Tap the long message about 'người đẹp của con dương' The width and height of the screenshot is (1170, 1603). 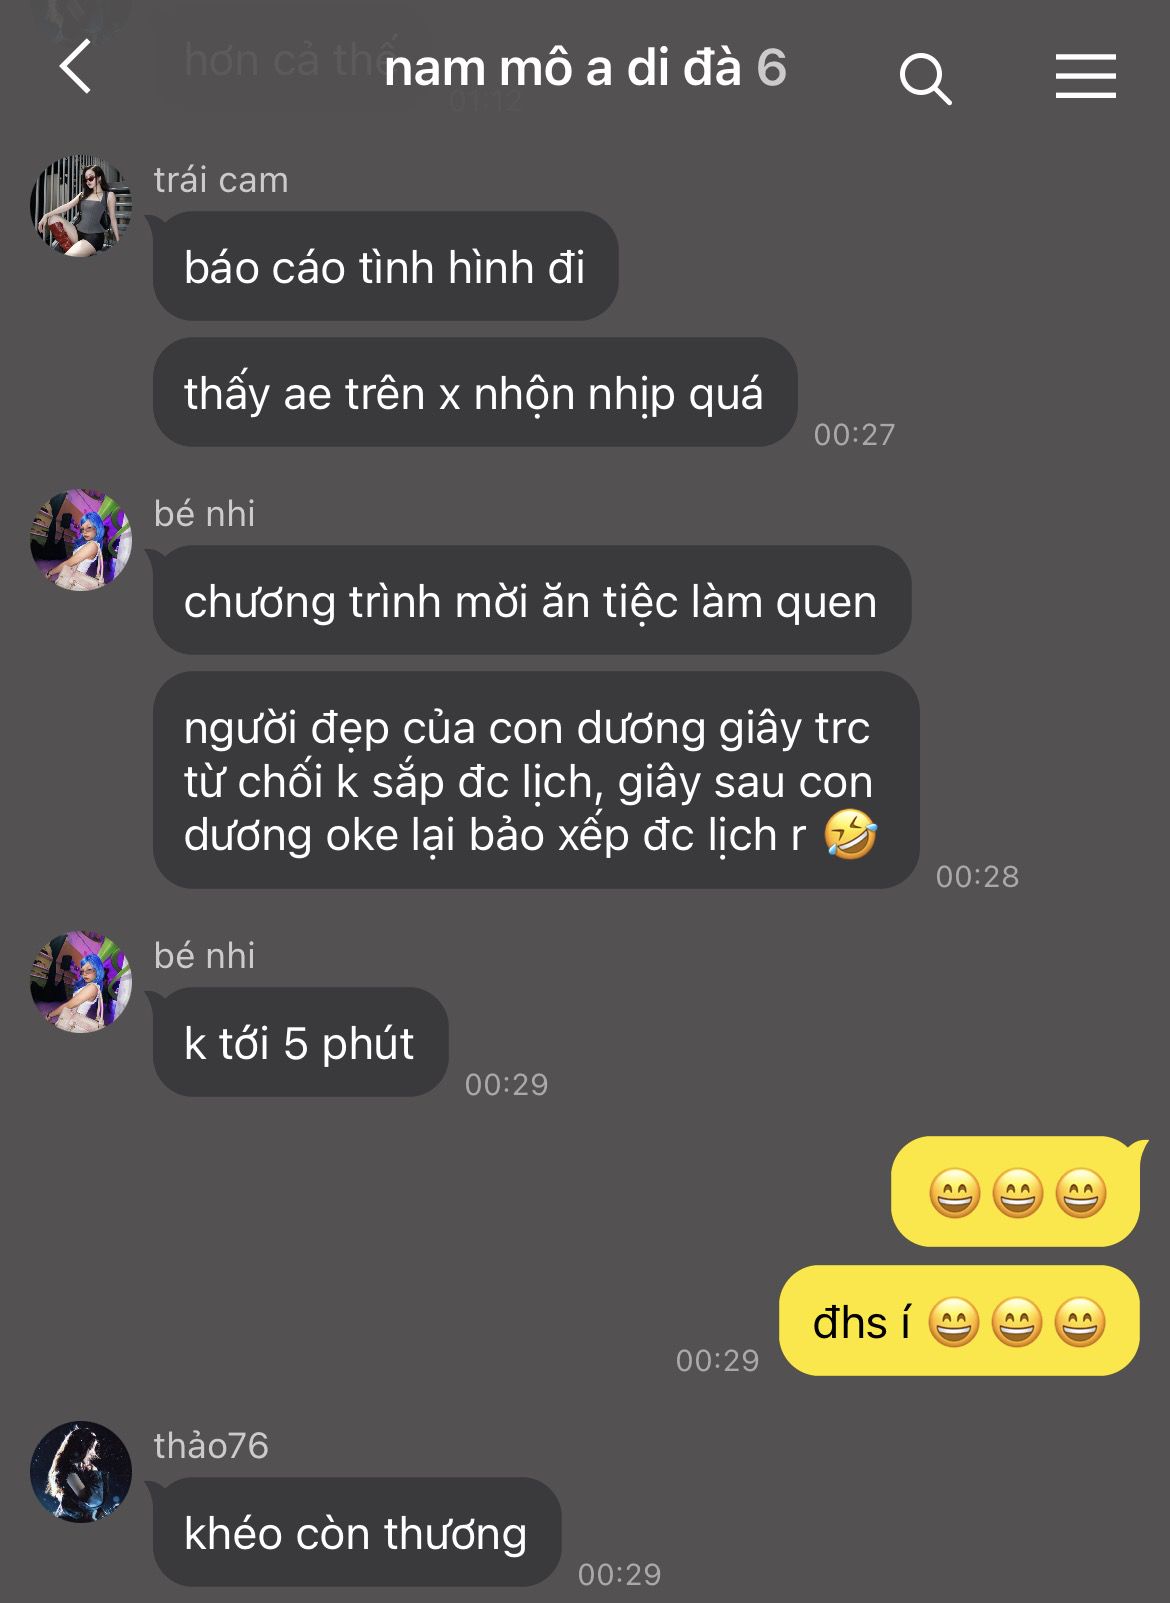[535, 780]
